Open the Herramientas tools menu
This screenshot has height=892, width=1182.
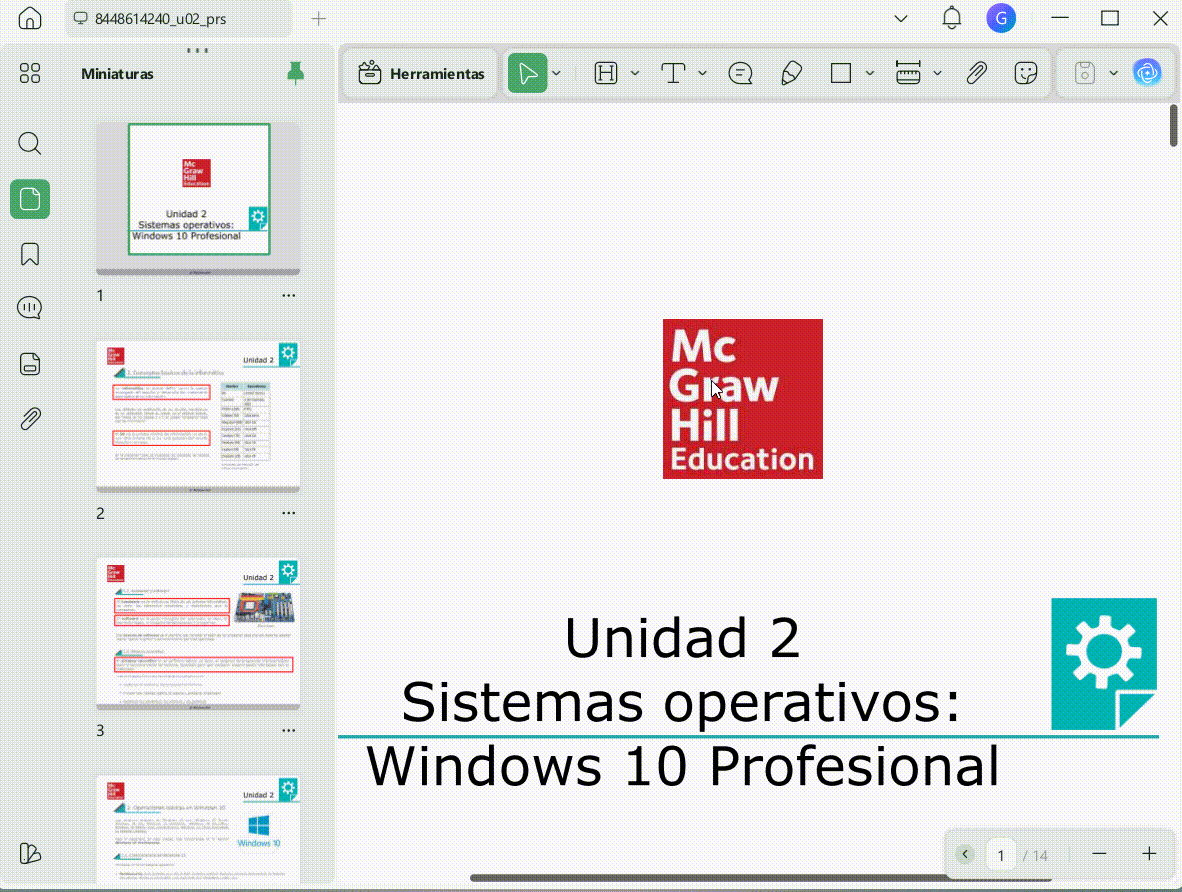pyautogui.click(x=421, y=73)
